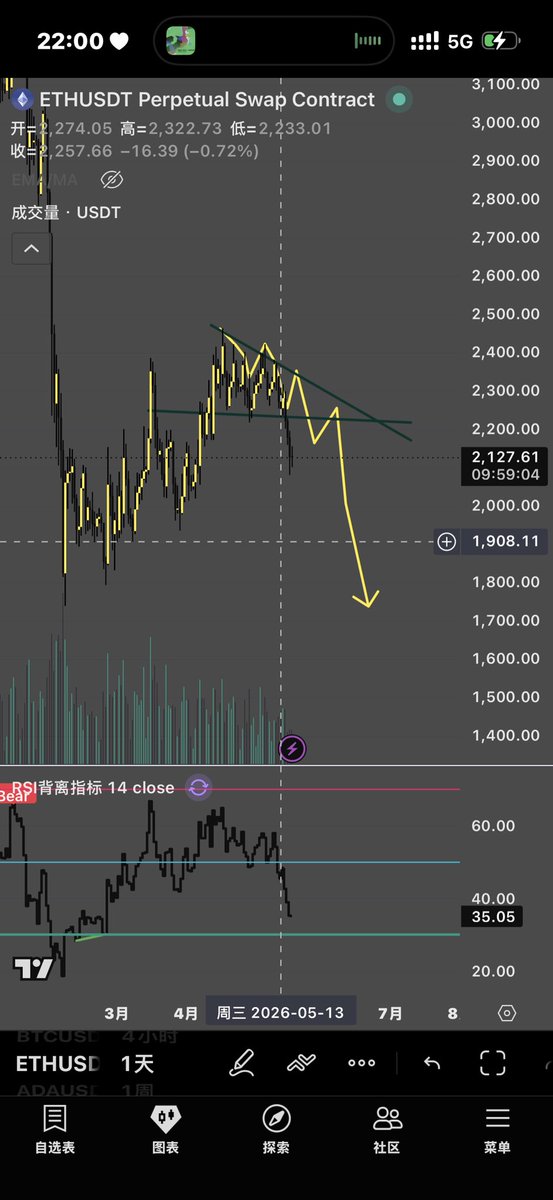Screen dimensions: 553x1200
Task: Tap the current price label 2,127.61
Action: 505,456
